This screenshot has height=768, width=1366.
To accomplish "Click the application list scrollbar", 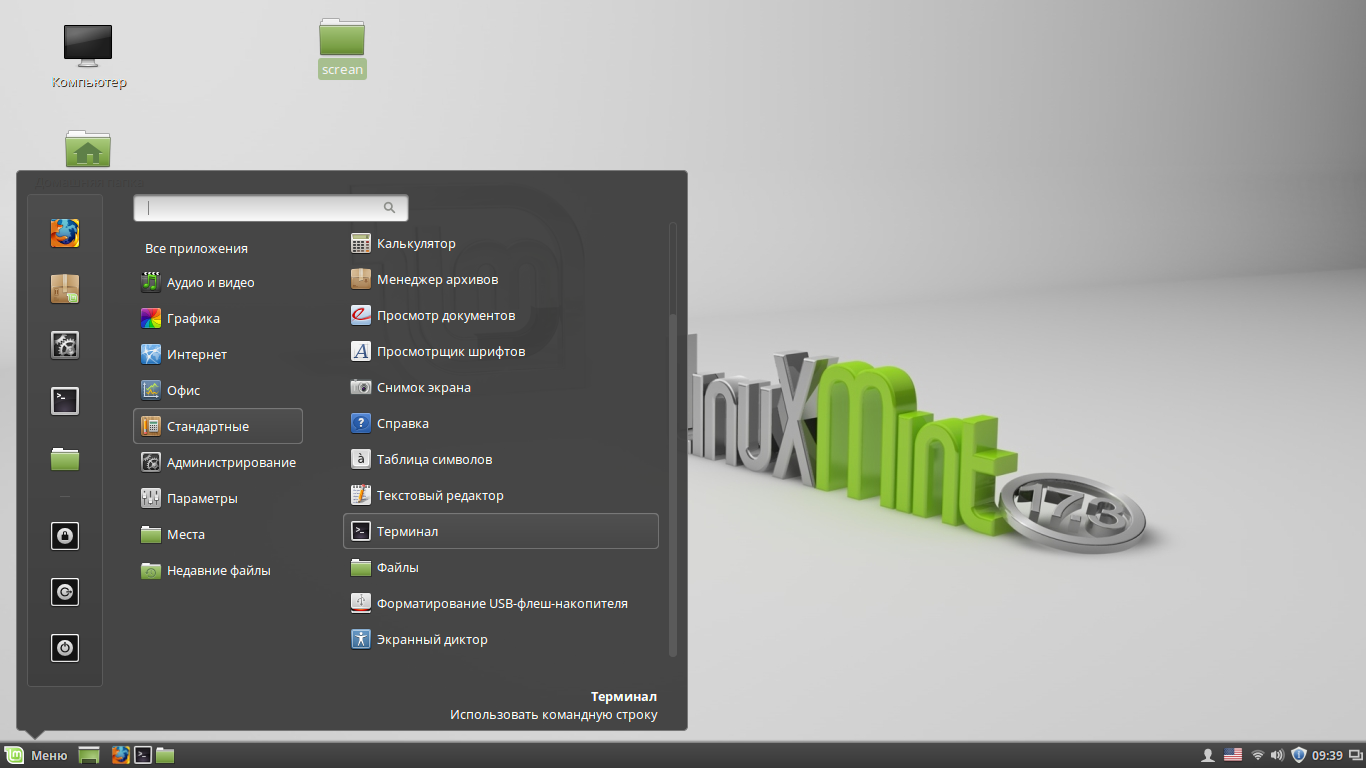I will [673, 485].
